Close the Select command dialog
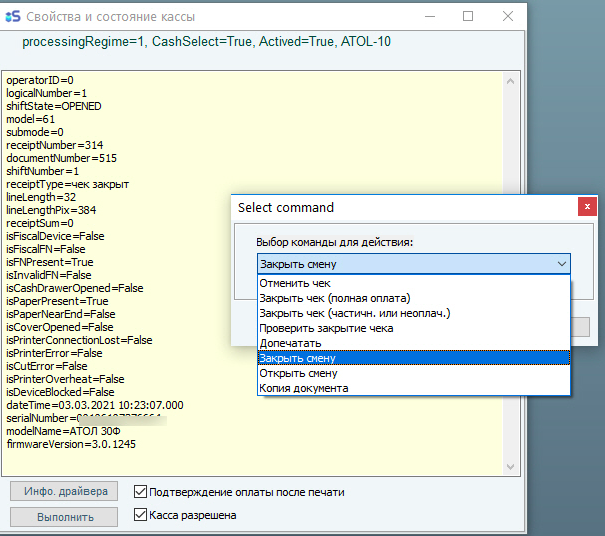 (586, 207)
